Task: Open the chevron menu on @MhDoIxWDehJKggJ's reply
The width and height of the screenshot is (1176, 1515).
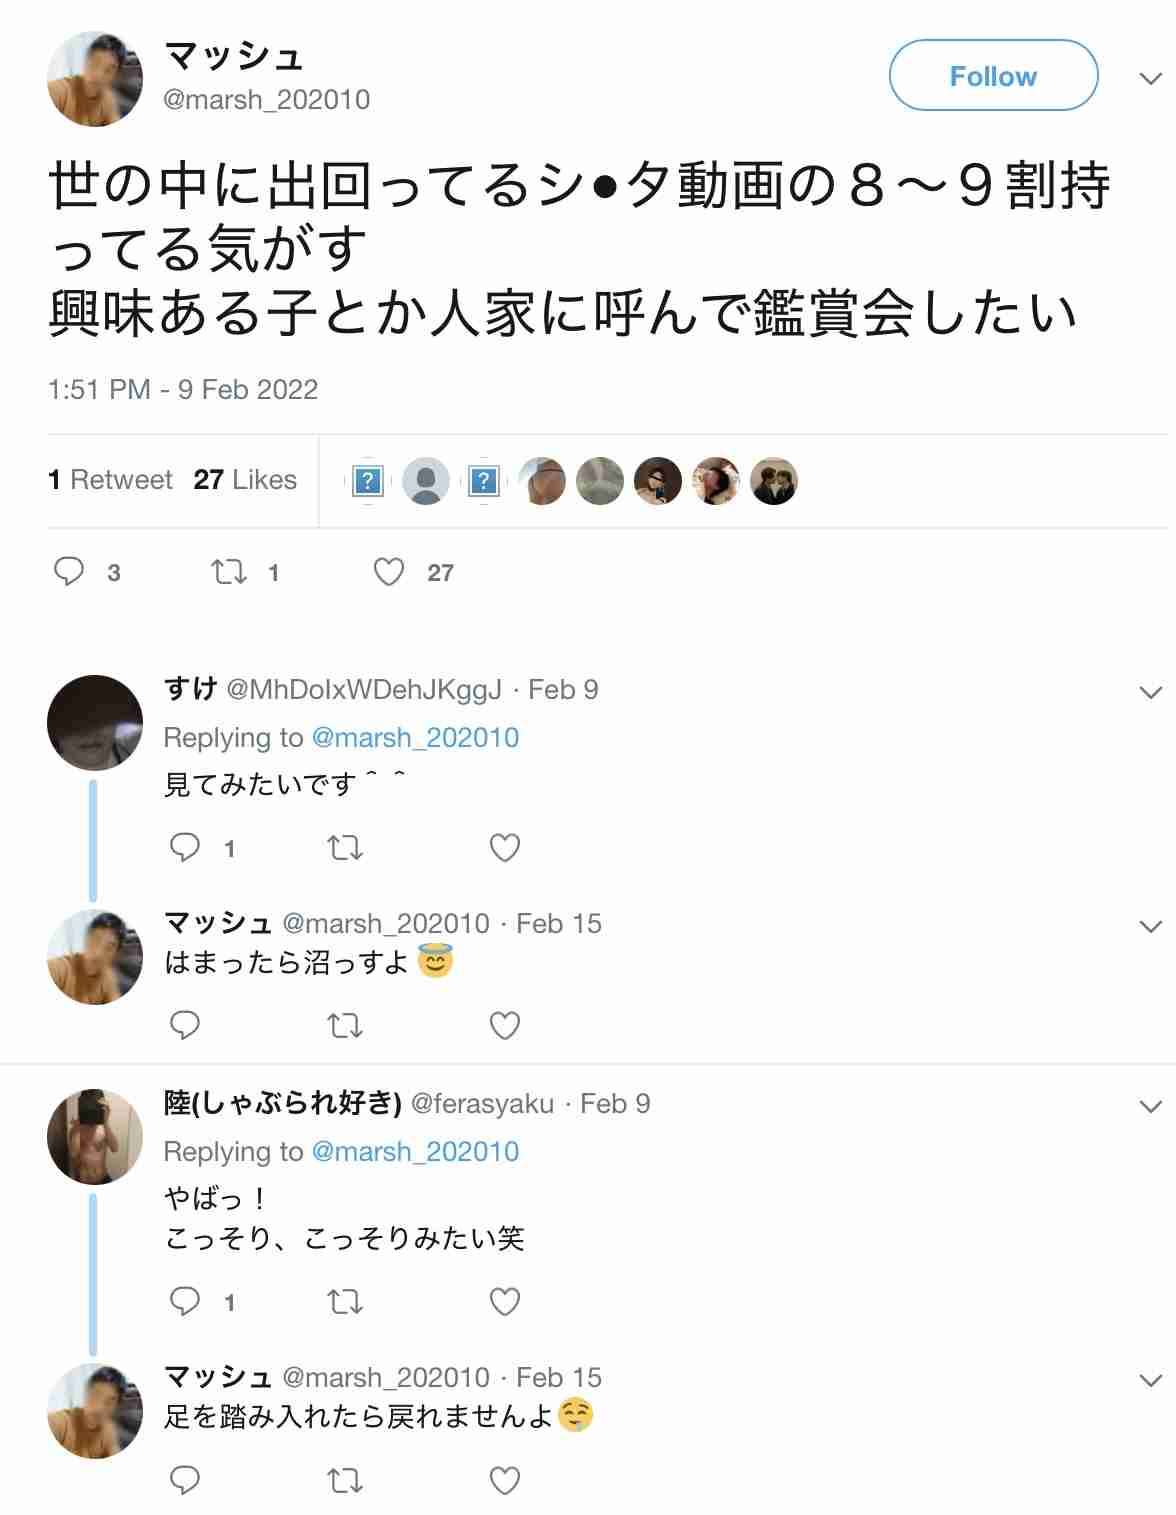Action: pyautogui.click(x=1151, y=692)
